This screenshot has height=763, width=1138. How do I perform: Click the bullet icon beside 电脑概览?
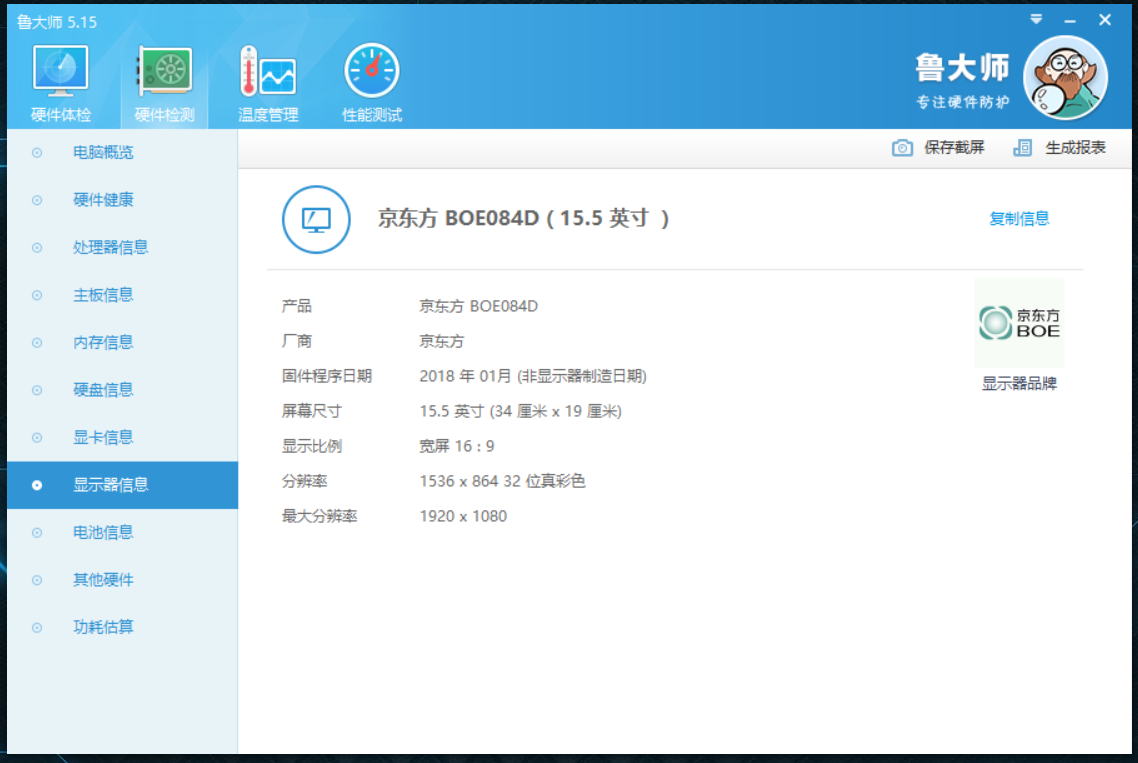37,152
